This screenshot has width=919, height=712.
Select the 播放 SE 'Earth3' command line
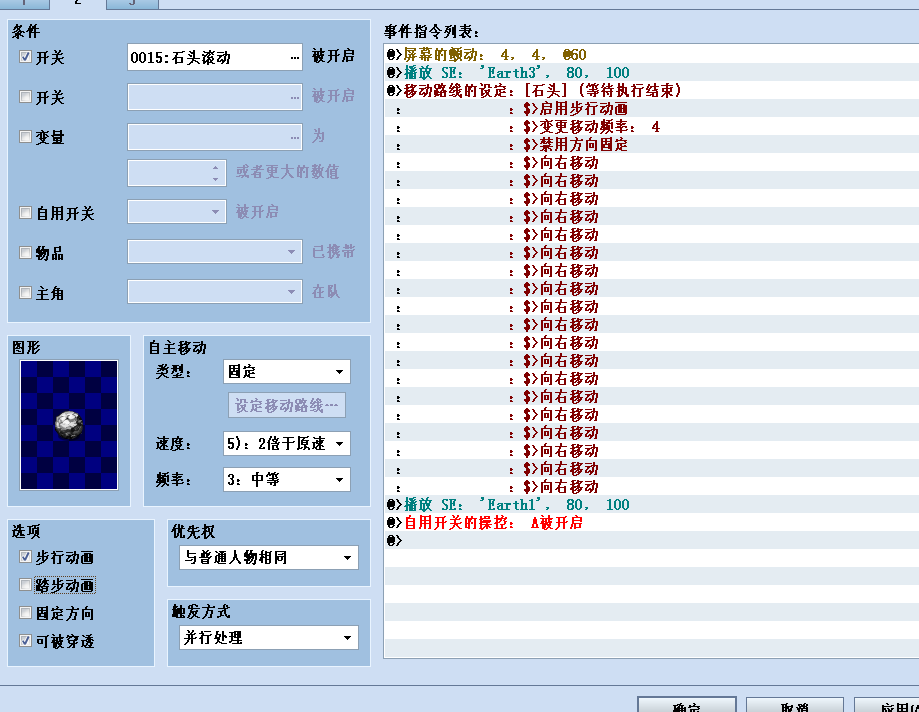pyautogui.click(x=652, y=73)
